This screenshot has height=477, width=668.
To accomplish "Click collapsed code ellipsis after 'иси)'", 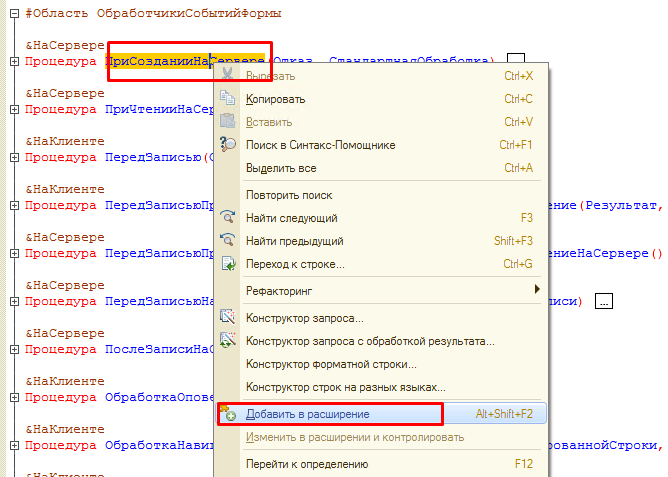I will pos(604,301).
